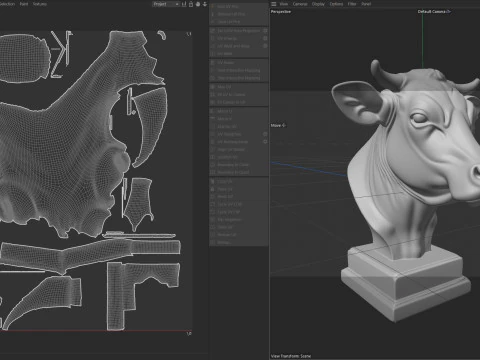Select the shield-shaped UV island
Image resolution: width=480 pixels, height=360 pixels.
point(137,203)
